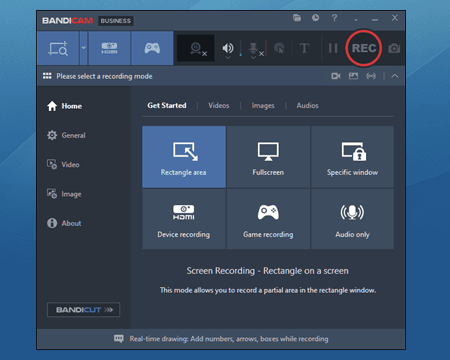Viewport: 450px width, 360px height.
Task: Click the audio broadcast icon in status bar
Action: (x=371, y=76)
